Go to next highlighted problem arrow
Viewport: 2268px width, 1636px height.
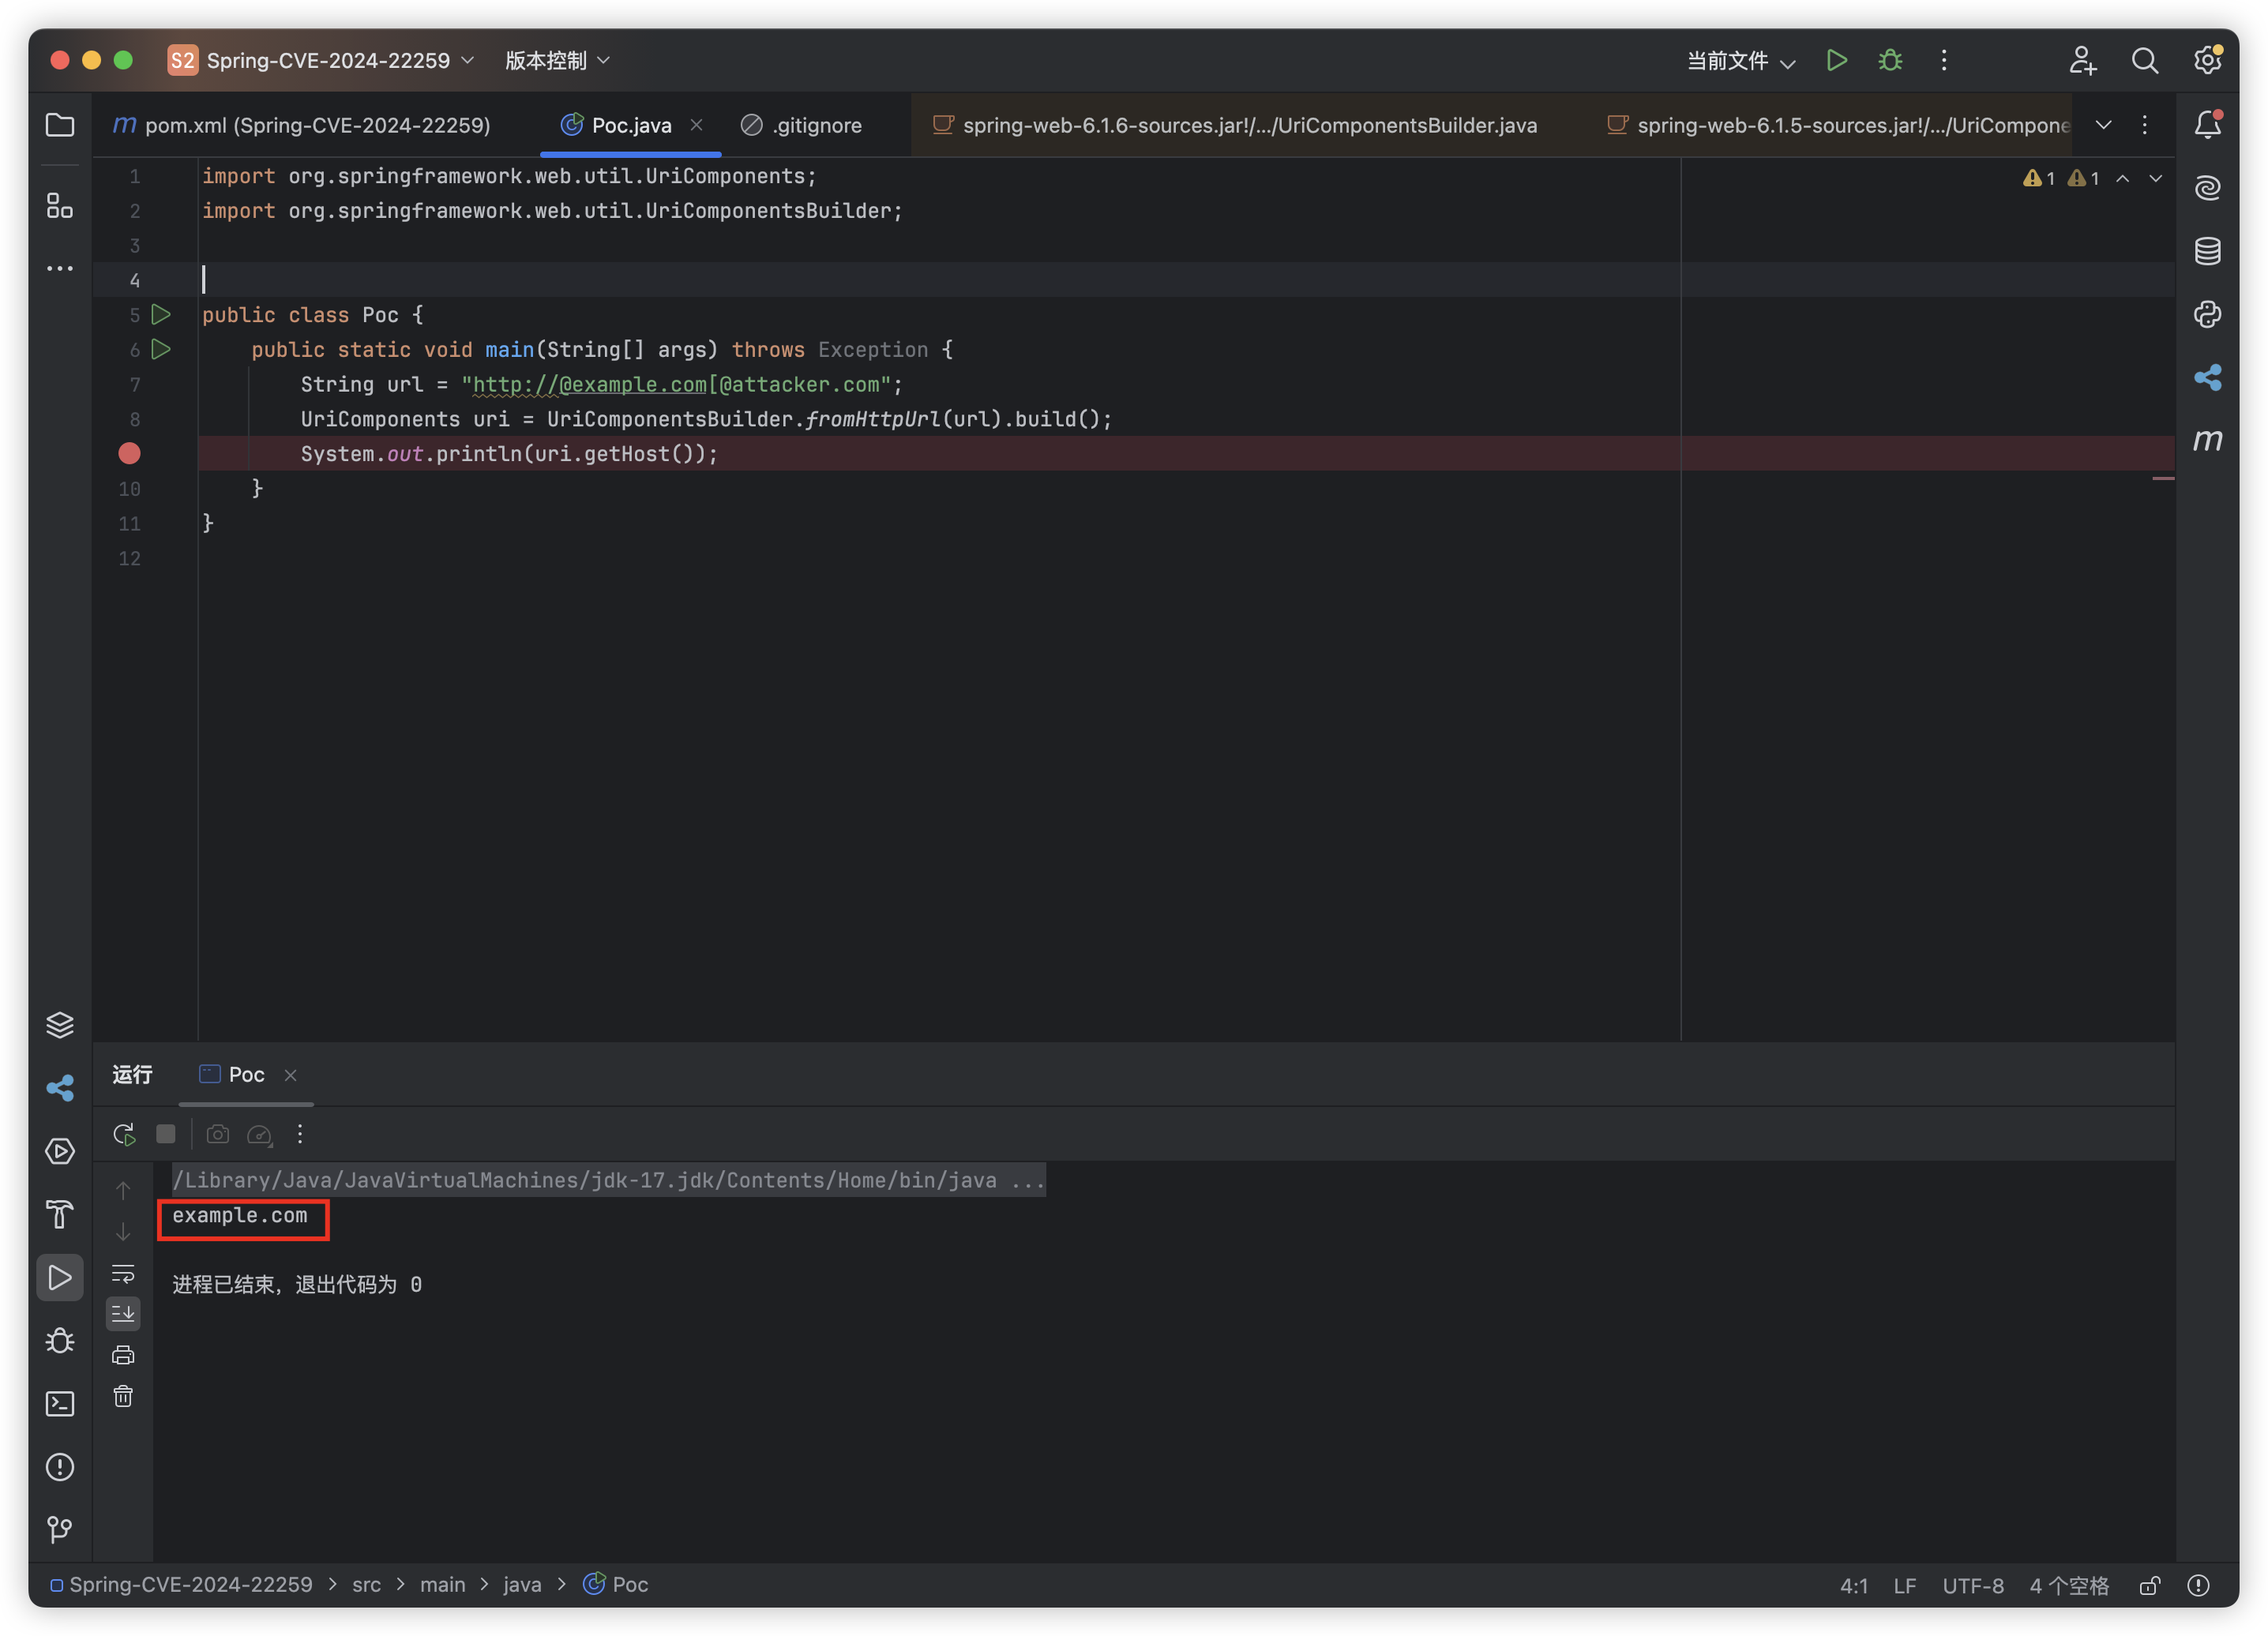tap(2155, 178)
